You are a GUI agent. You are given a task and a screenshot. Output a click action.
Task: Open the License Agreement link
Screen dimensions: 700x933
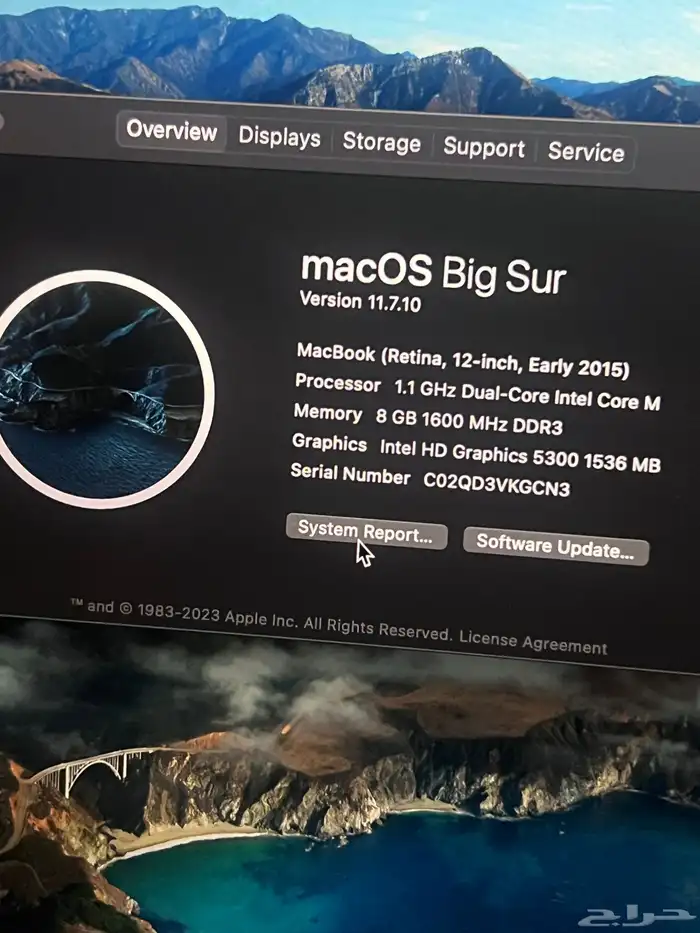pyautogui.click(x=533, y=642)
